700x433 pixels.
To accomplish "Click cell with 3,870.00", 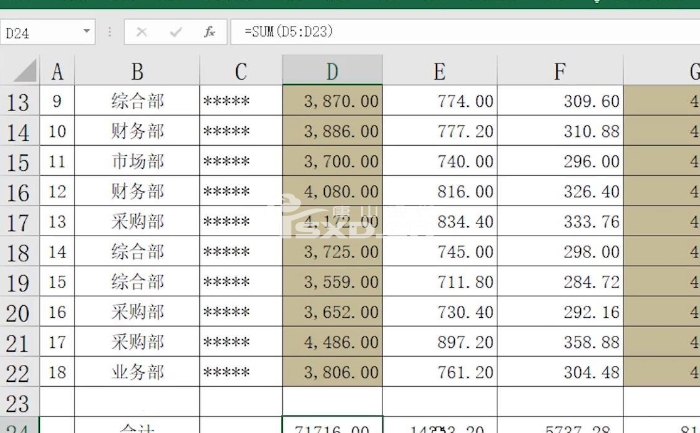I will click(x=333, y=101).
